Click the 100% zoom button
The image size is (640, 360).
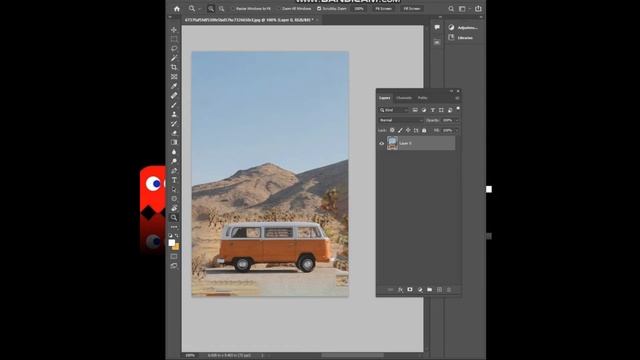[359, 9]
